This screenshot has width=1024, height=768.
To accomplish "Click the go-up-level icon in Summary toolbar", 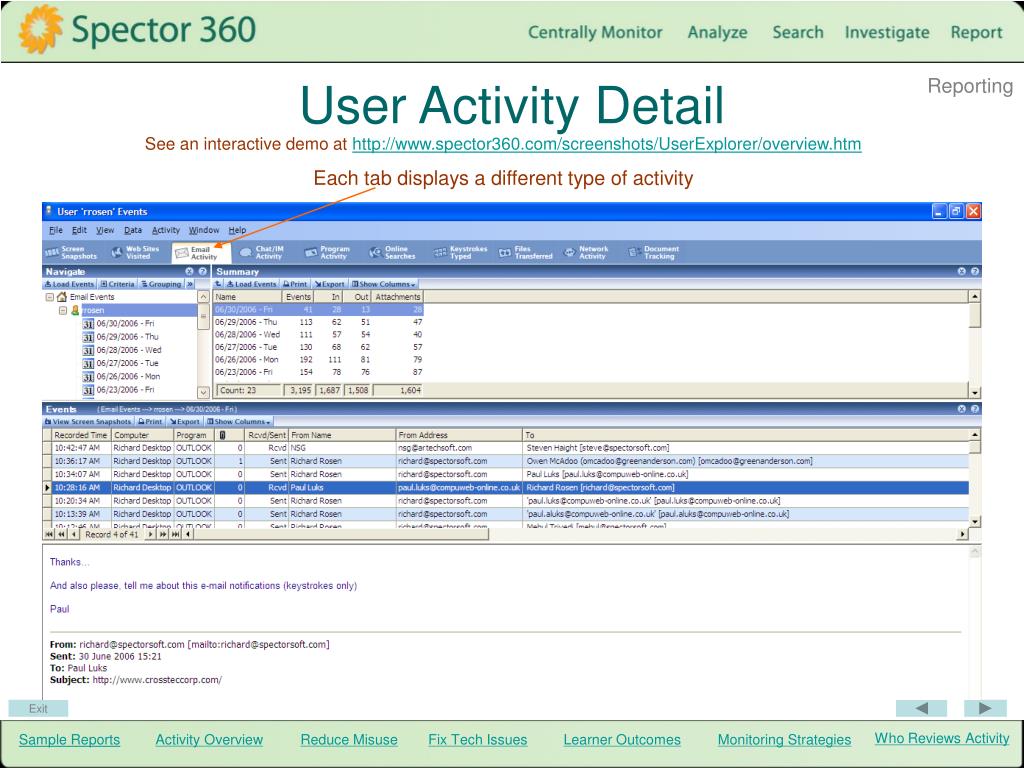I will pyautogui.click(x=219, y=284).
